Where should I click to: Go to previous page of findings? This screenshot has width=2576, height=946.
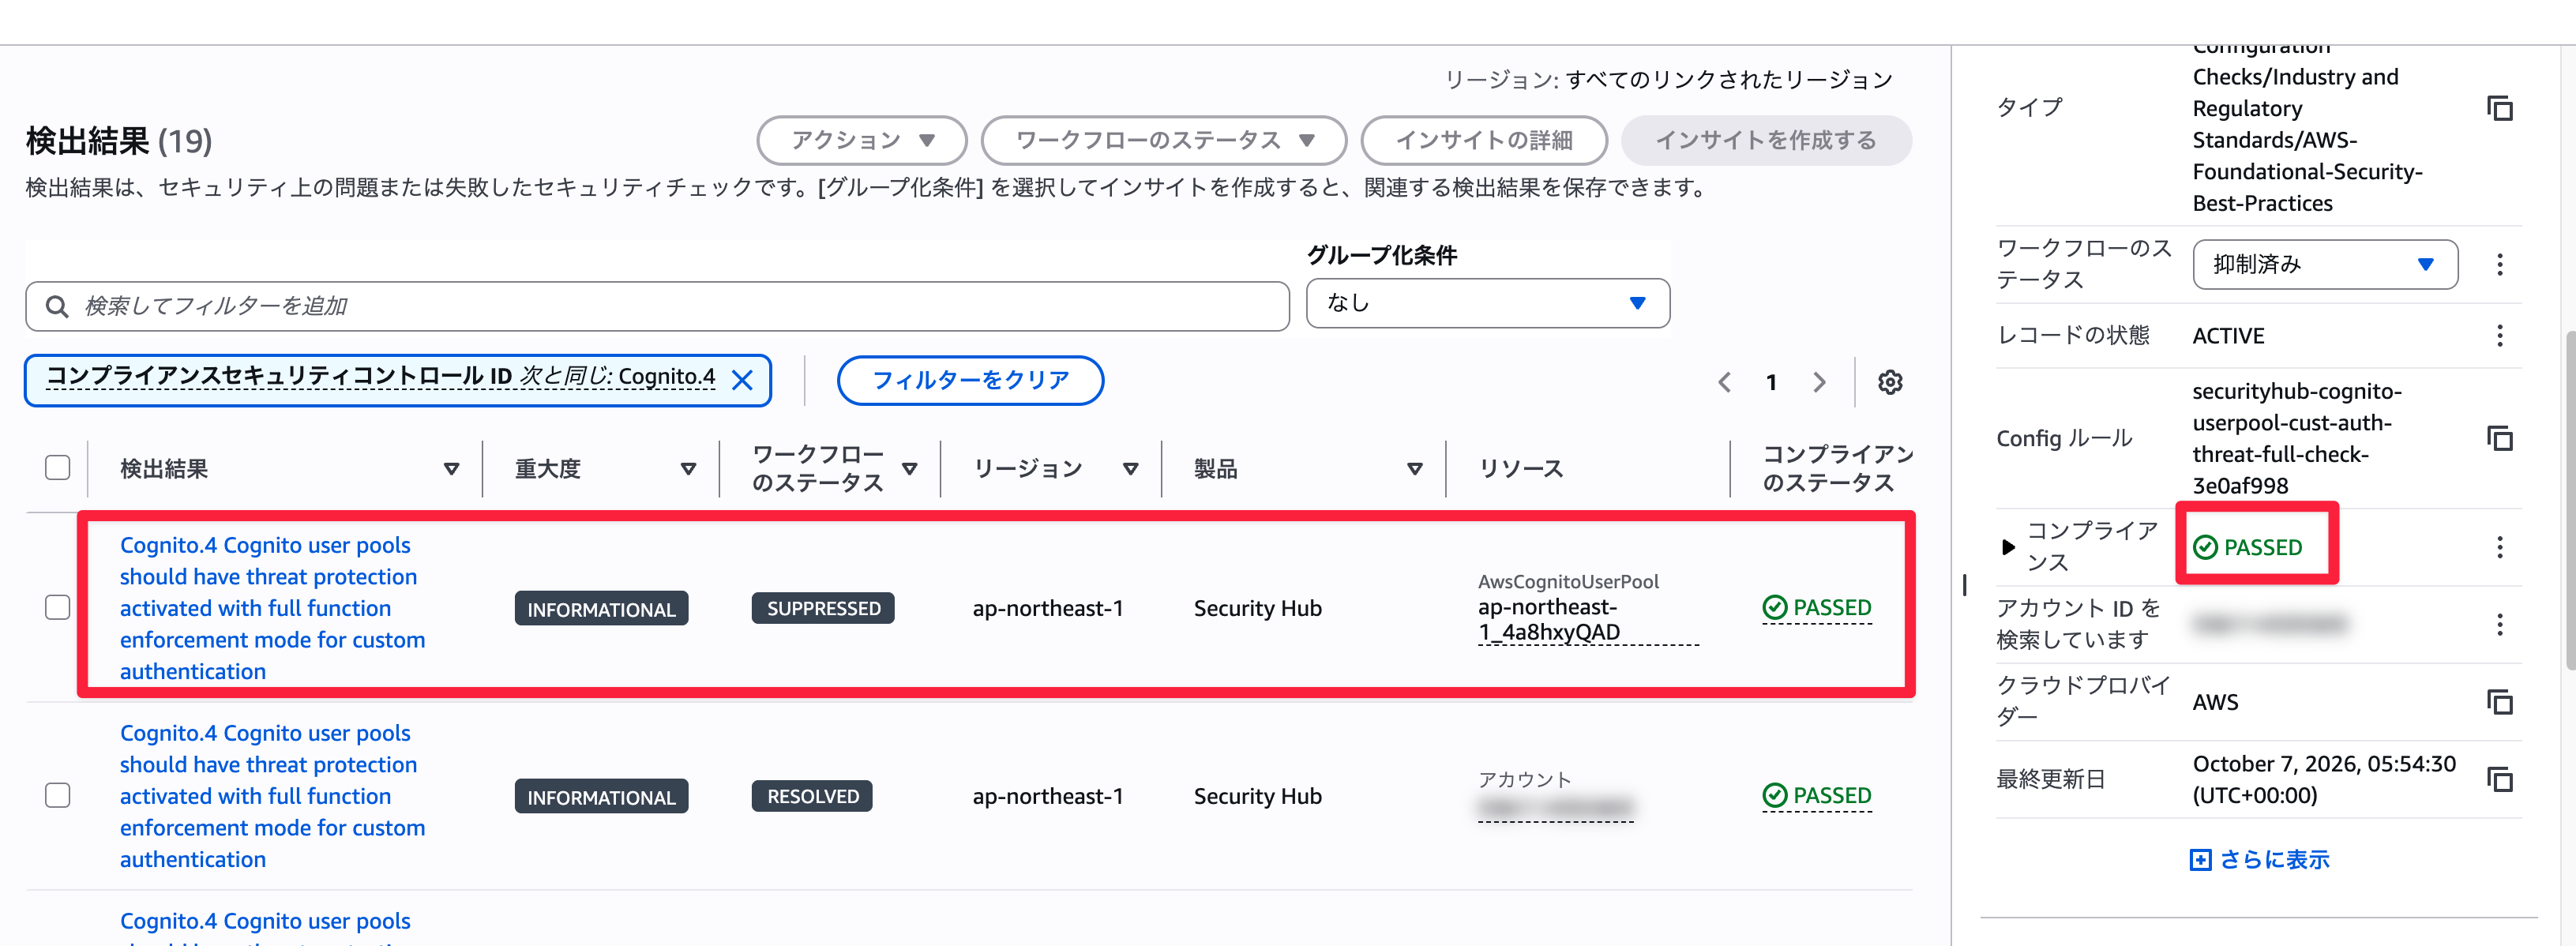1724,382
